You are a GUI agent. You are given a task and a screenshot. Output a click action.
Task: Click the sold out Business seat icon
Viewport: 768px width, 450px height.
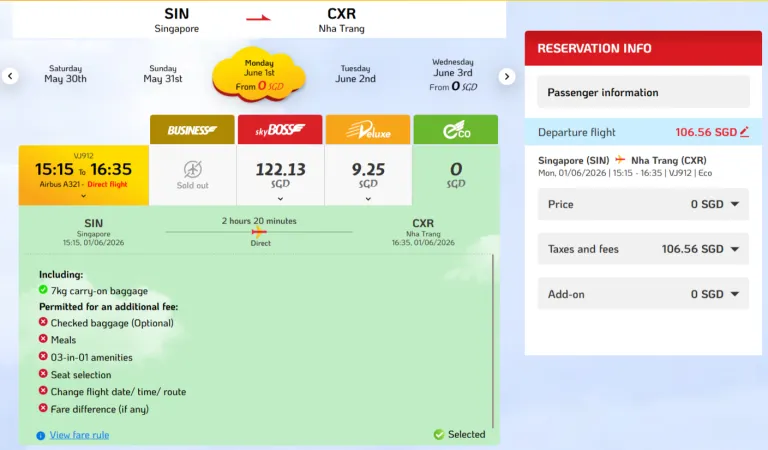coord(193,169)
